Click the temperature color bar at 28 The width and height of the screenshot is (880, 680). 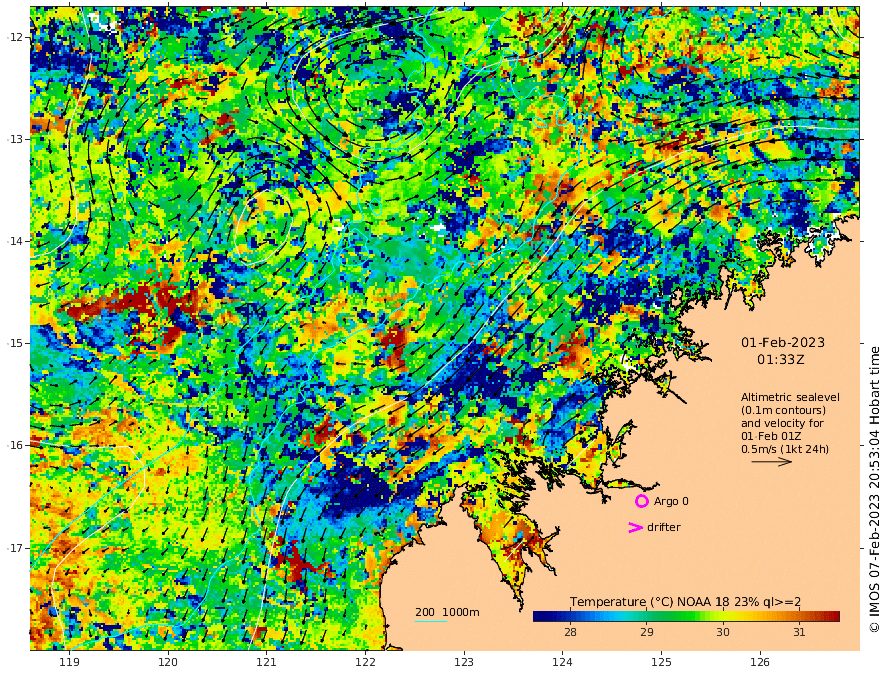pyautogui.click(x=570, y=617)
